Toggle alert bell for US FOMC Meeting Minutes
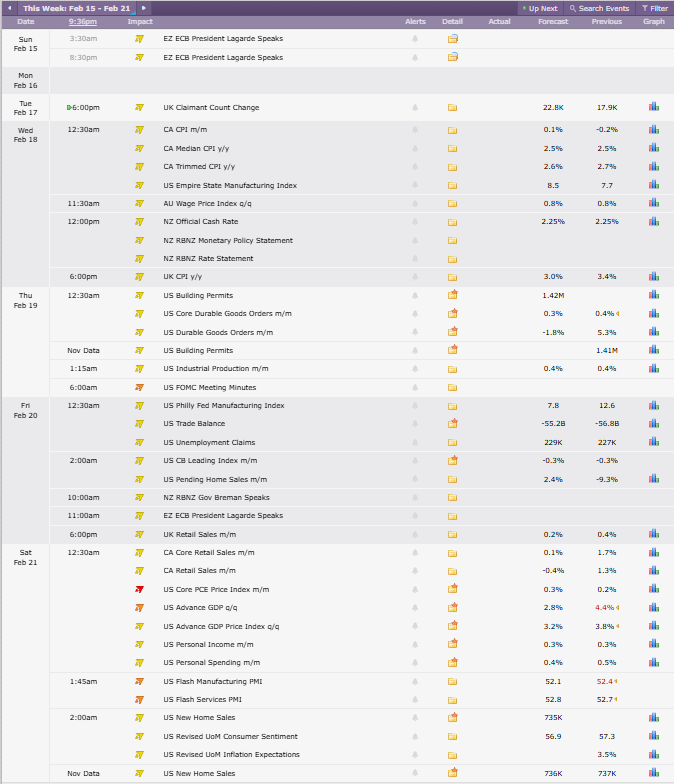The width and height of the screenshot is (674, 784). tap(415, 388)
